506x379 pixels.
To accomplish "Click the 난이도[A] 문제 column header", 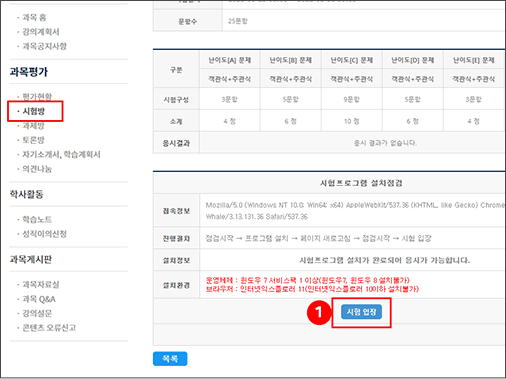I will [x=230, y=60].
